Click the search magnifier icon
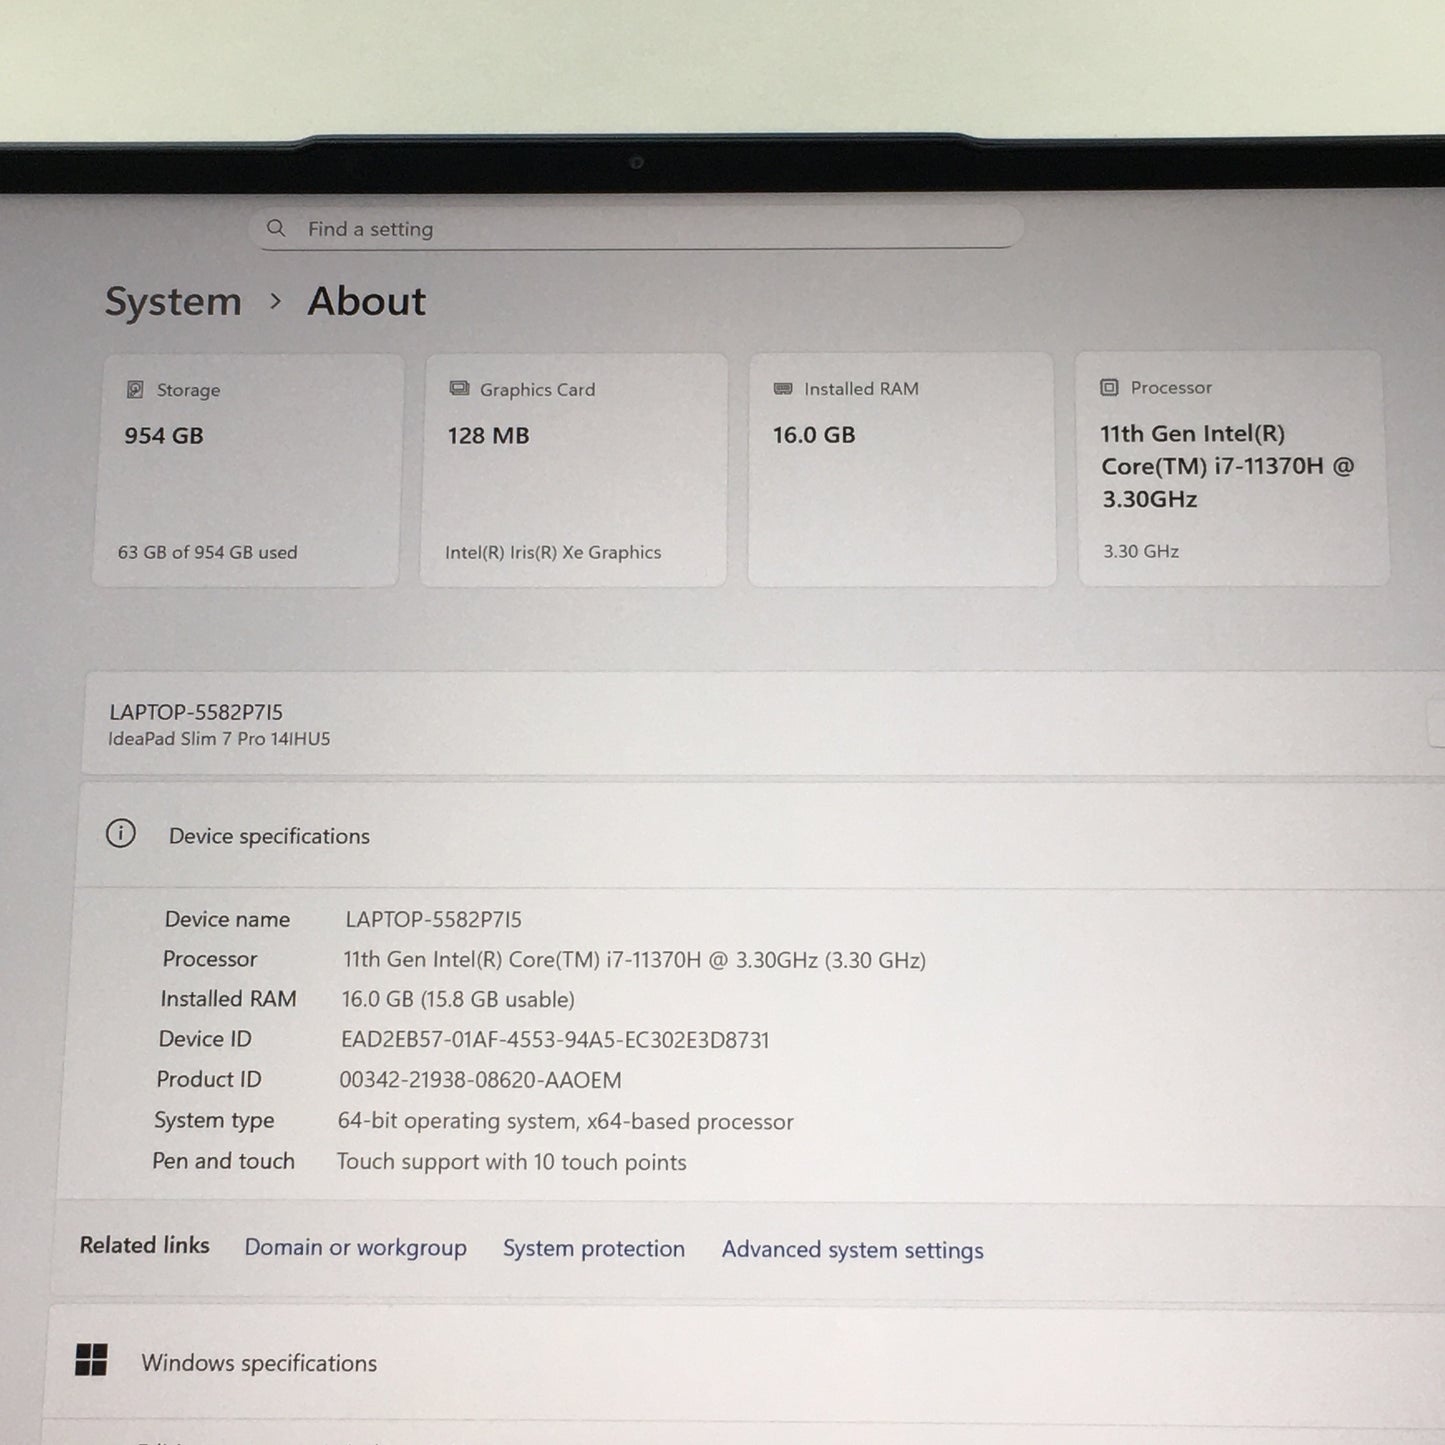Screen dimensions: 1445x1445 pyautogui.click(x=276, y=228)
